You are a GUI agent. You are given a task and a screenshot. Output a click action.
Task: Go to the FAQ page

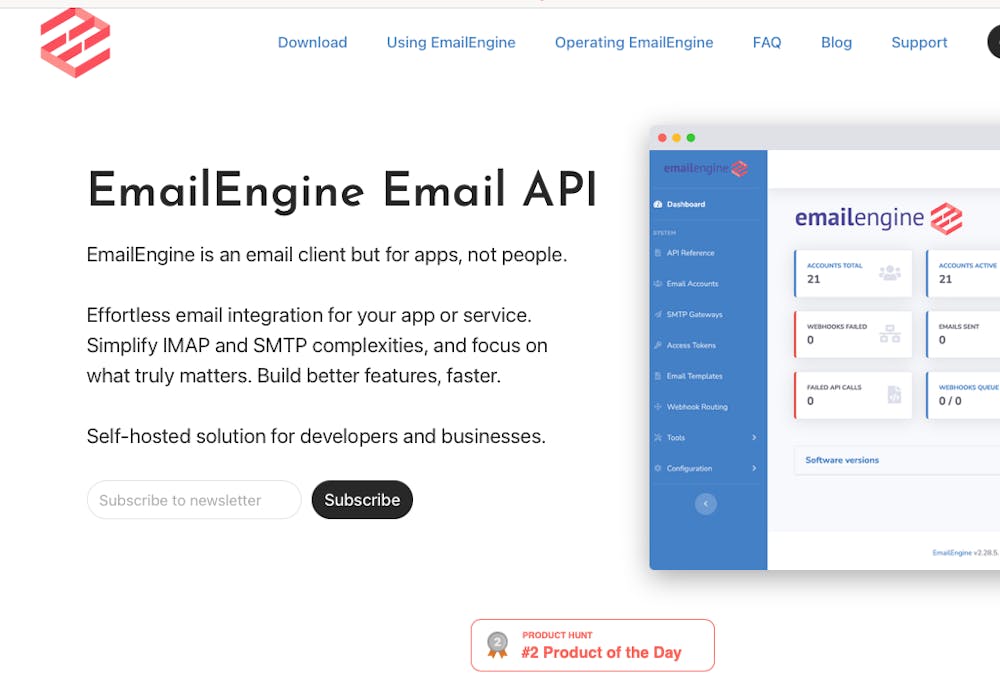pos(767,43)
